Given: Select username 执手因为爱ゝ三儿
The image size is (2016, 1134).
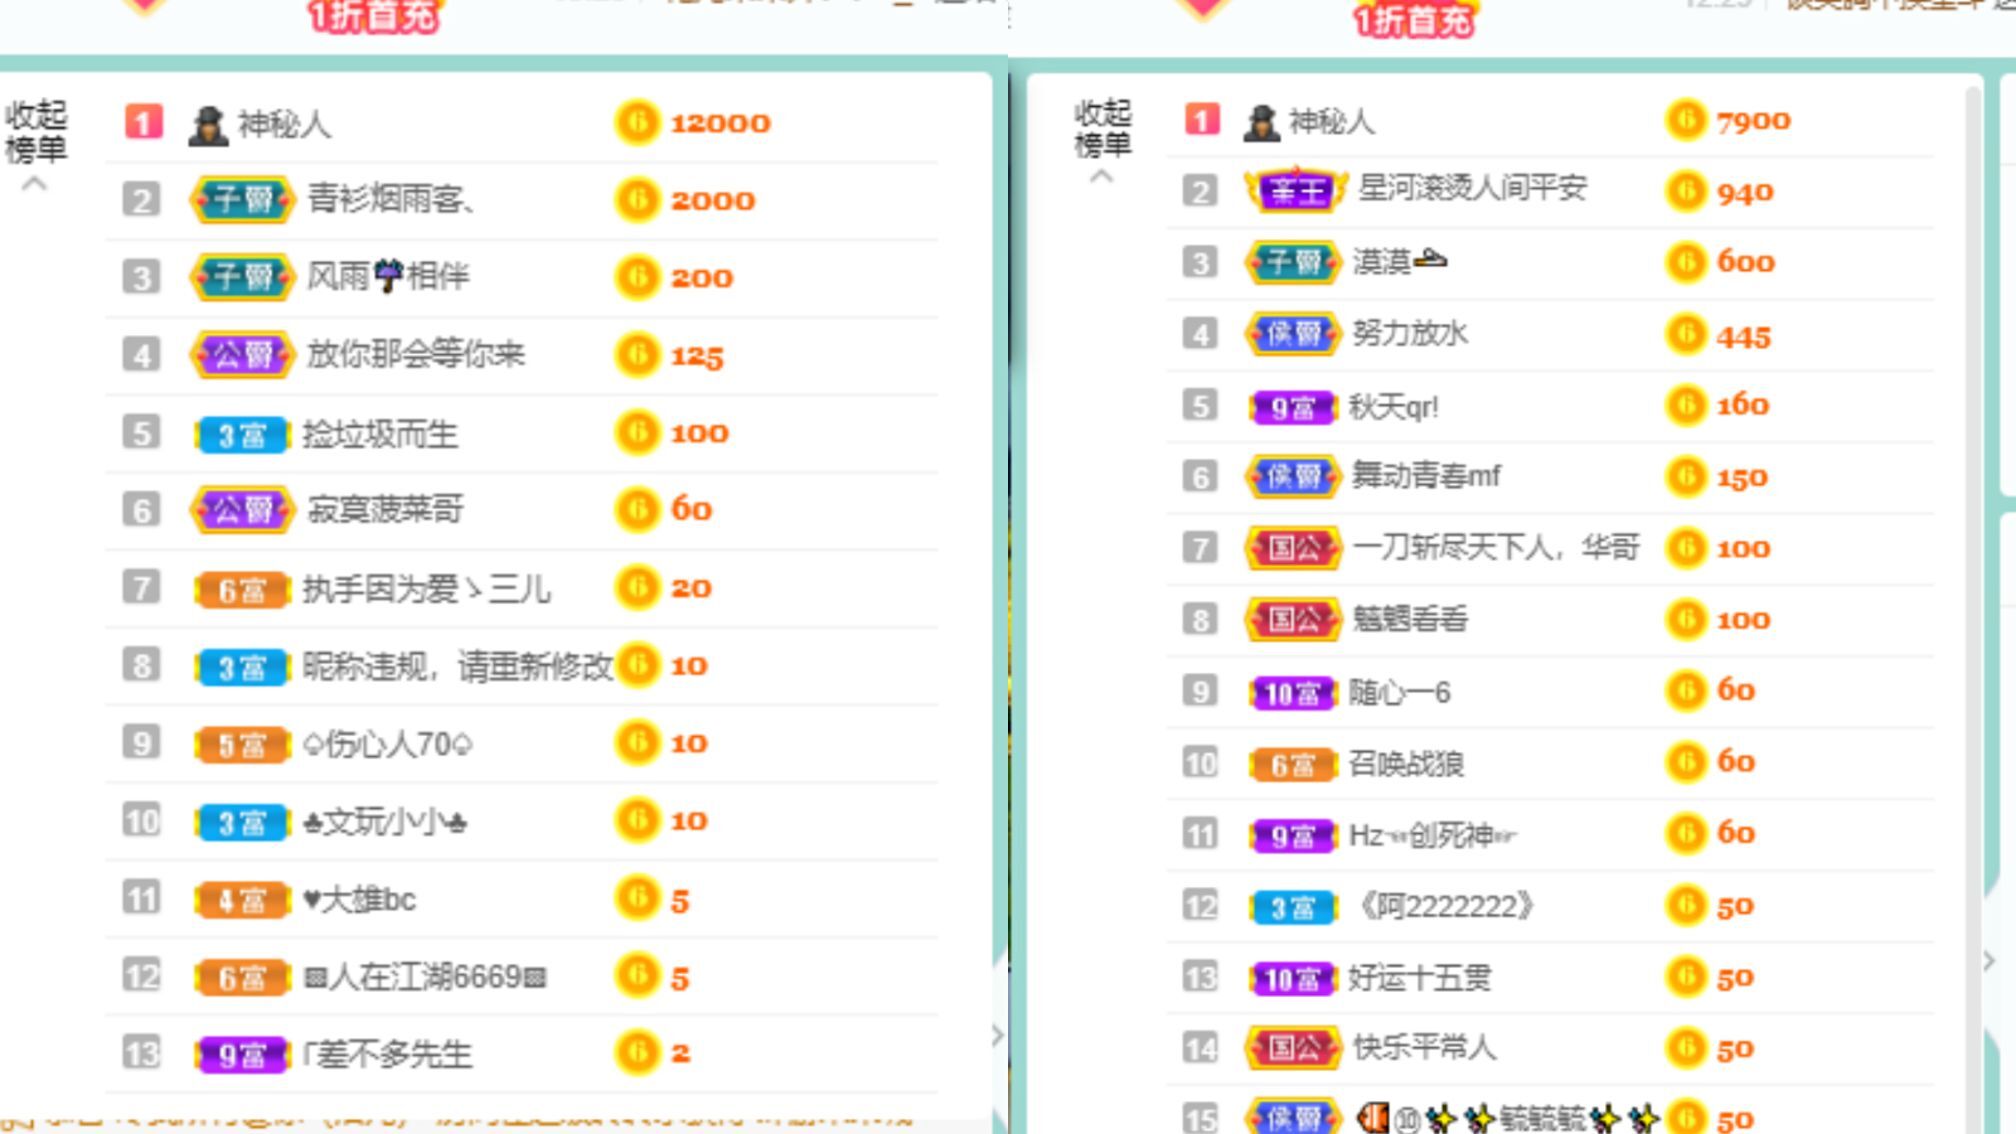Looking at the screenshot, I should click(x=426, y=589).
